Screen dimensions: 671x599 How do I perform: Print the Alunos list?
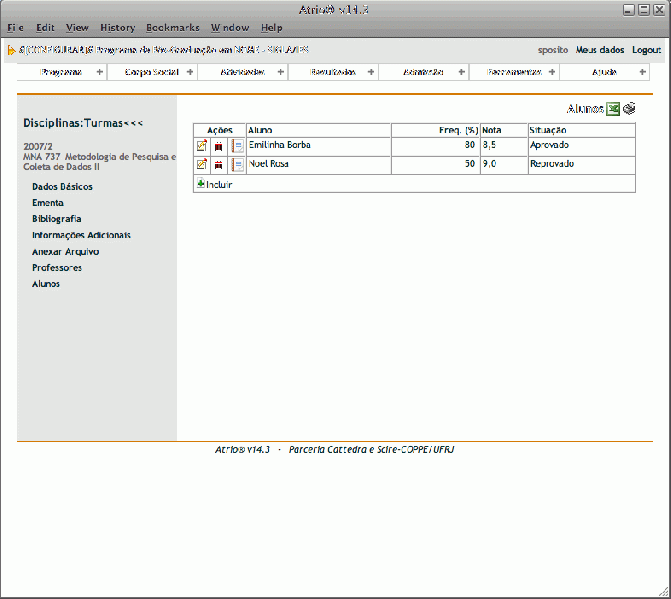(x=629, y=109)
